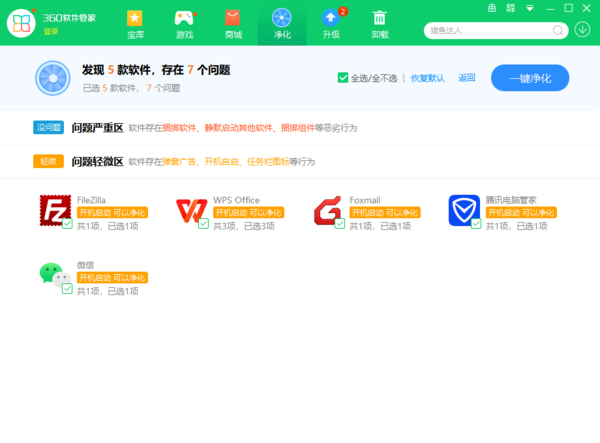Click the download manager arrow icon
The height and width of the screenshot is (443, 600).
point(582,29)
